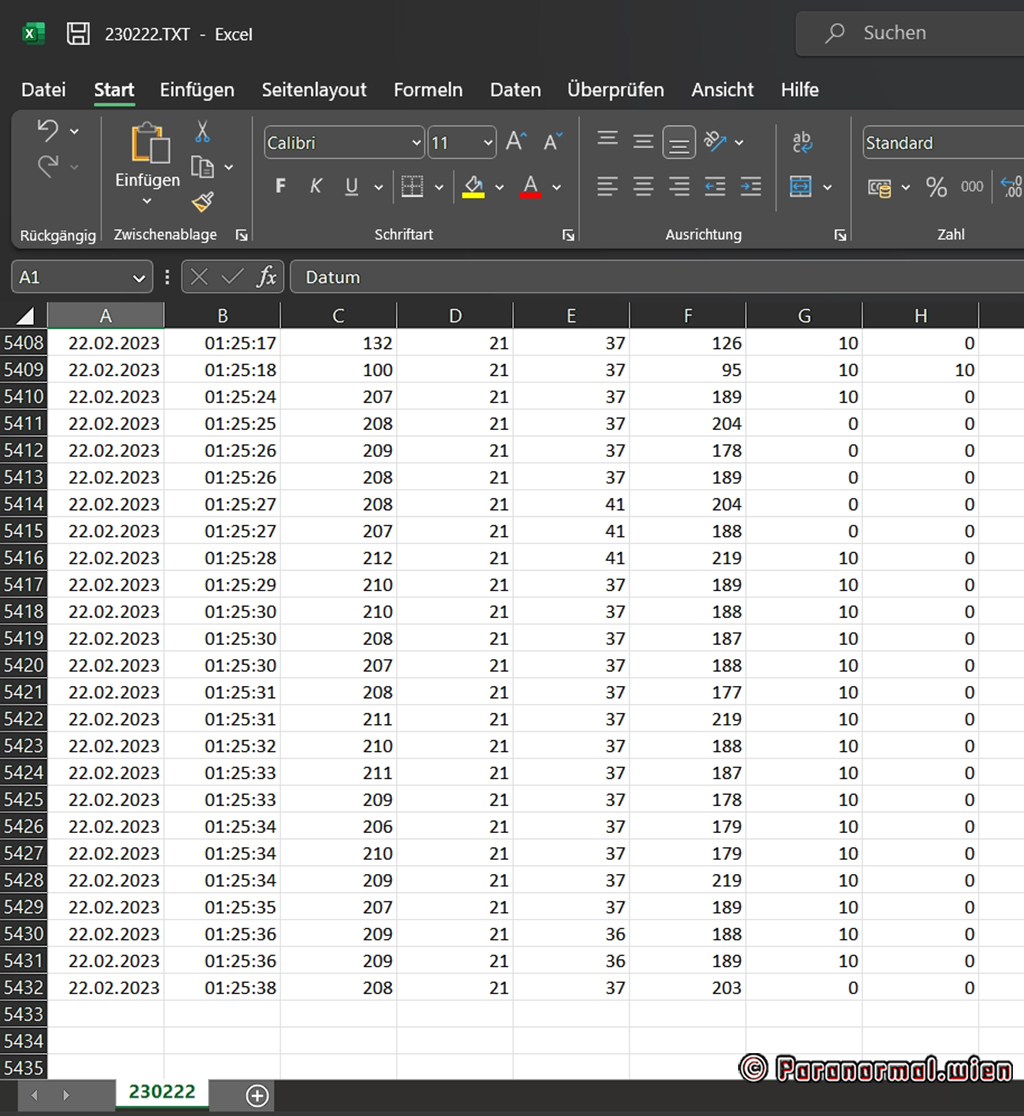Click the Cut scissors icon
Viewport: 1024px width, 1116px height.
202,132
